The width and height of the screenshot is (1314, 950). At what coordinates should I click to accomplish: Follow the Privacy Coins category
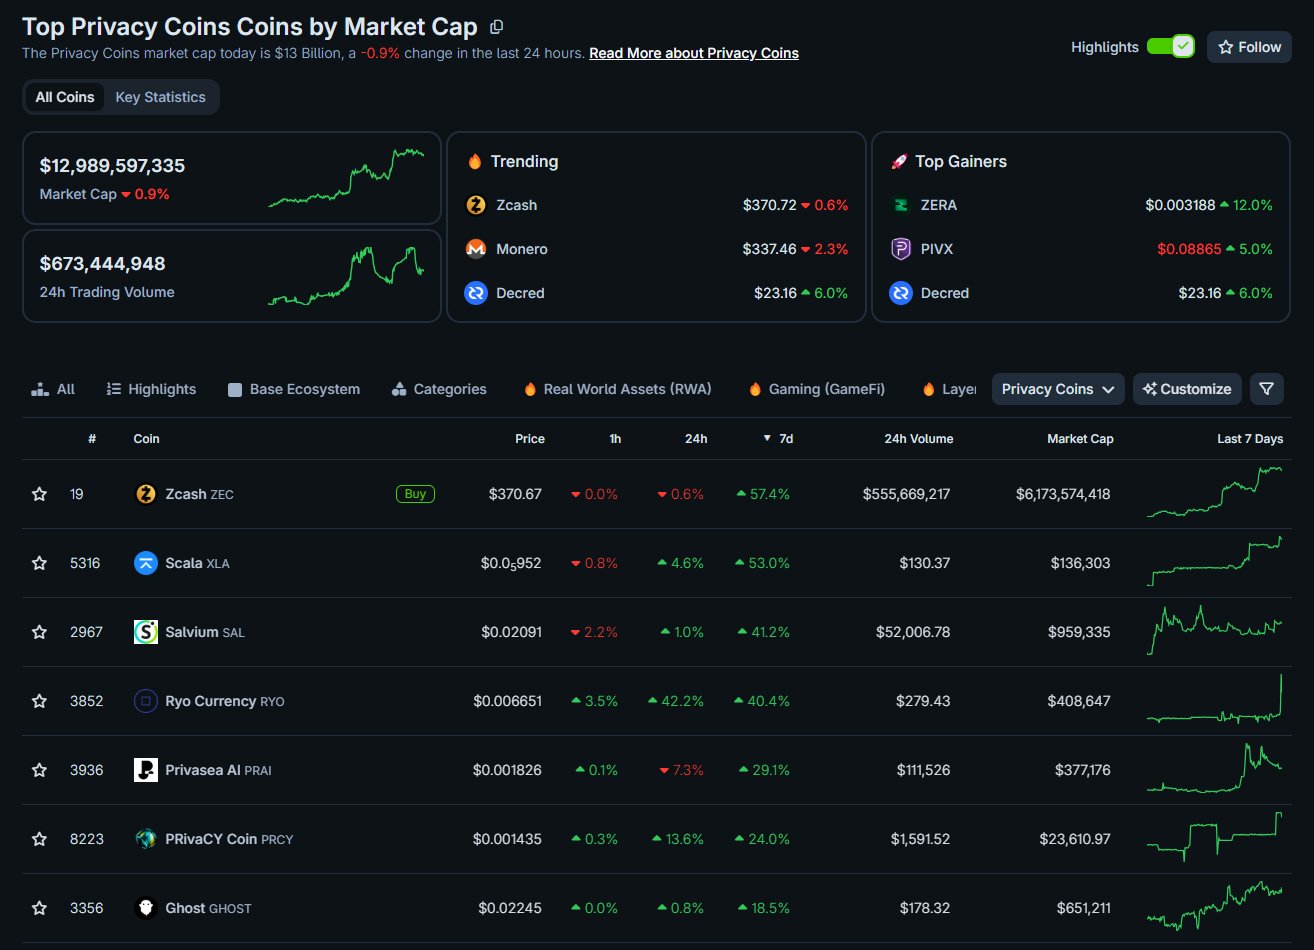click(x=1249, y=47)
